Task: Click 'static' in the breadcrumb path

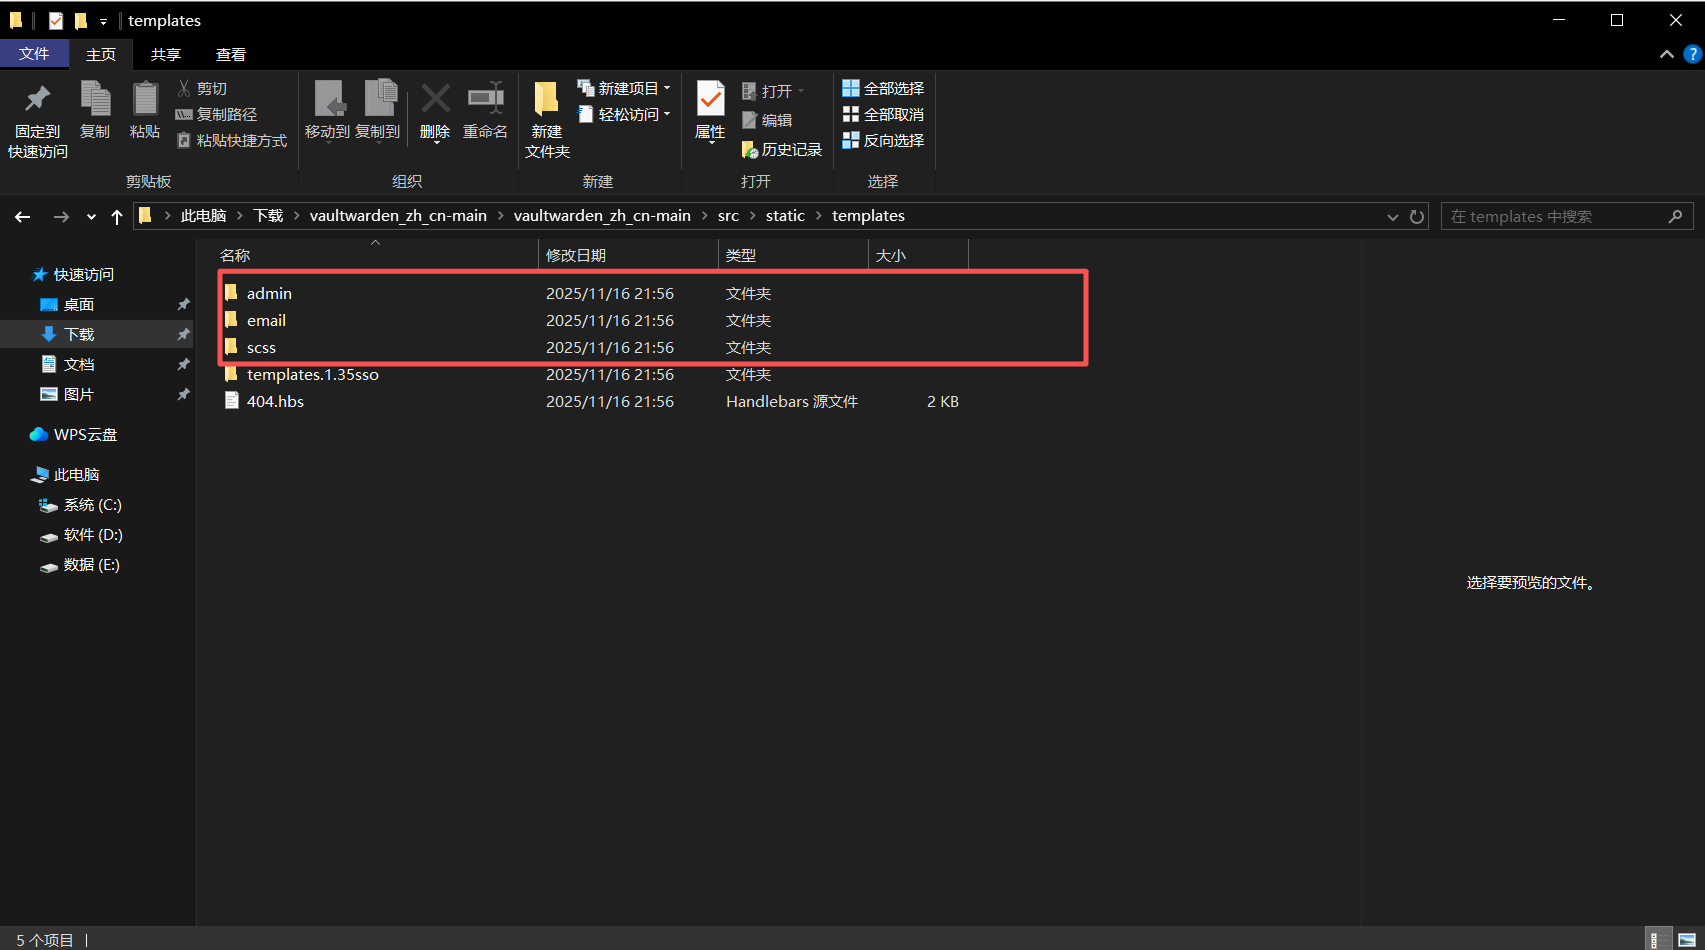Action: click(785, 216)
